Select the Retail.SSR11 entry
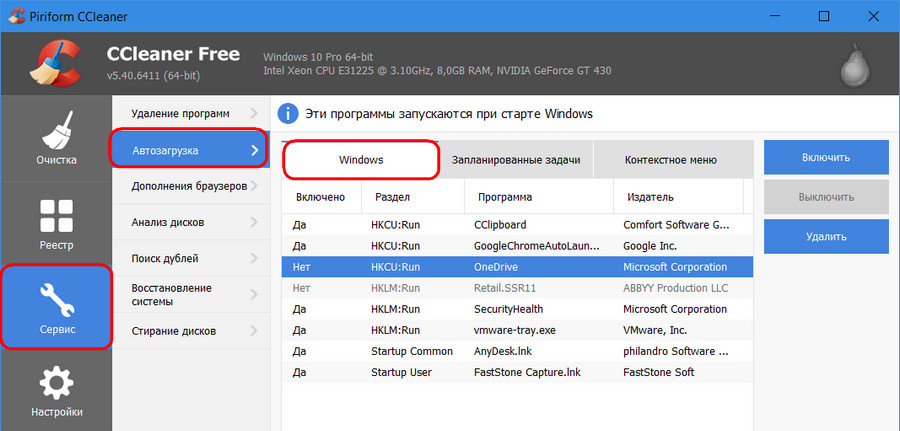Viewport: 900px width, 431px height. (517, 288)
